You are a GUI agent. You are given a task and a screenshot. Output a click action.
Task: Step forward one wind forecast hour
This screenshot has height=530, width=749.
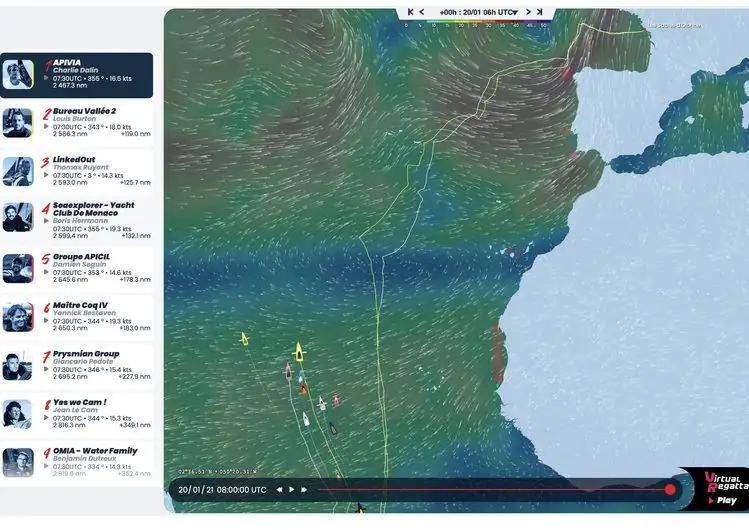coord(528,12)
